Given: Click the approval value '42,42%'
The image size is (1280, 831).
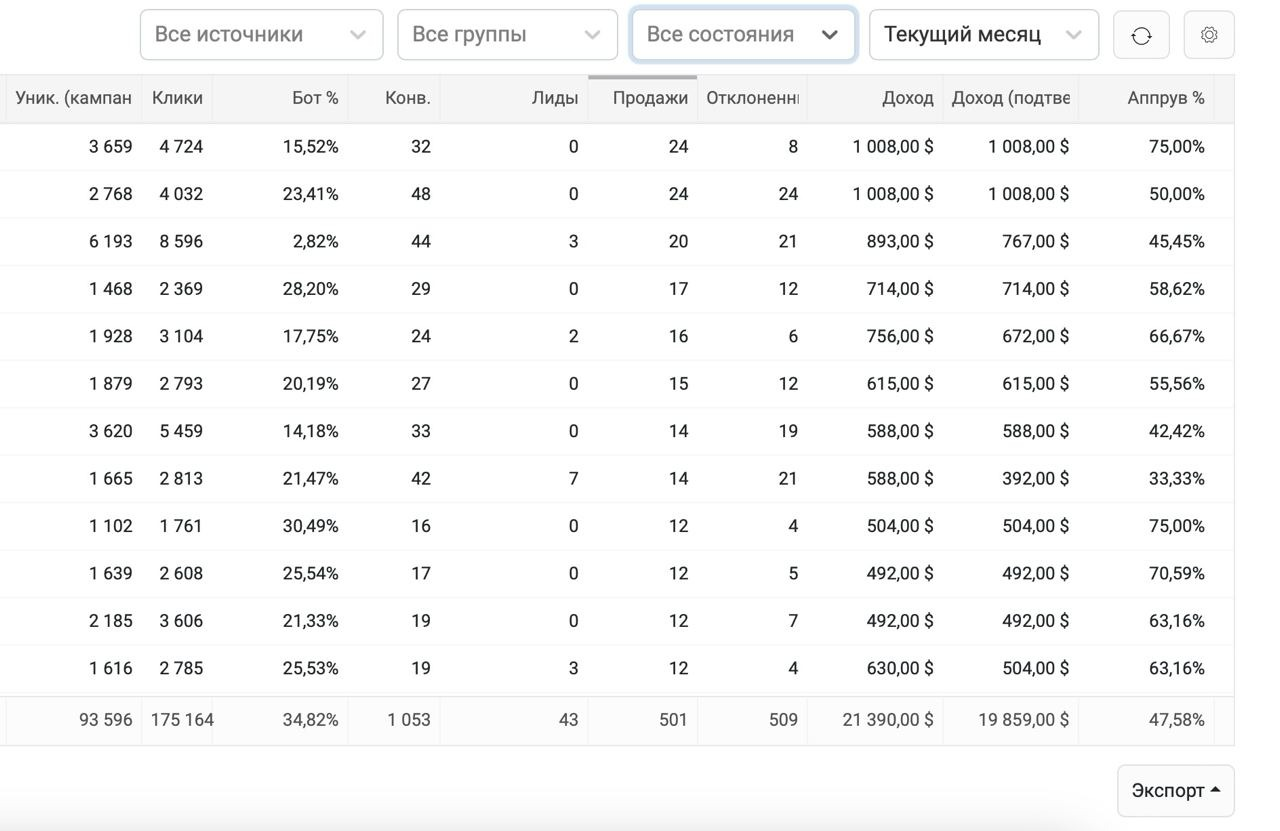Looking at the screenshot, I should pyautogui.click(x=1177, y=431).
